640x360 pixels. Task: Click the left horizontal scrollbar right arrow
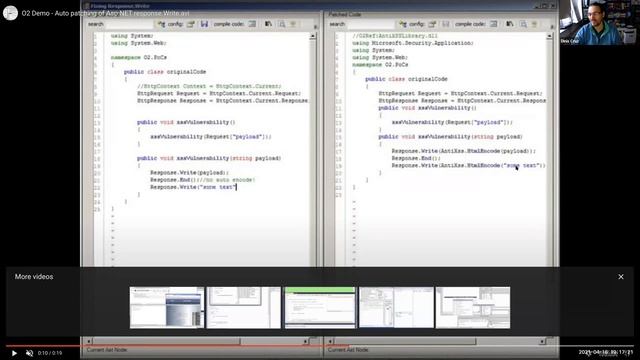(305, 341)
